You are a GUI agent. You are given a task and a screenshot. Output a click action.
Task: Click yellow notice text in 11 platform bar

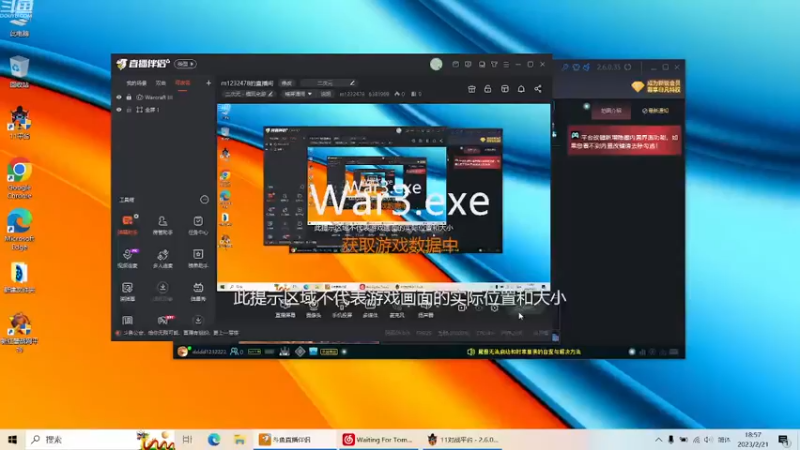tap(529, 352)
